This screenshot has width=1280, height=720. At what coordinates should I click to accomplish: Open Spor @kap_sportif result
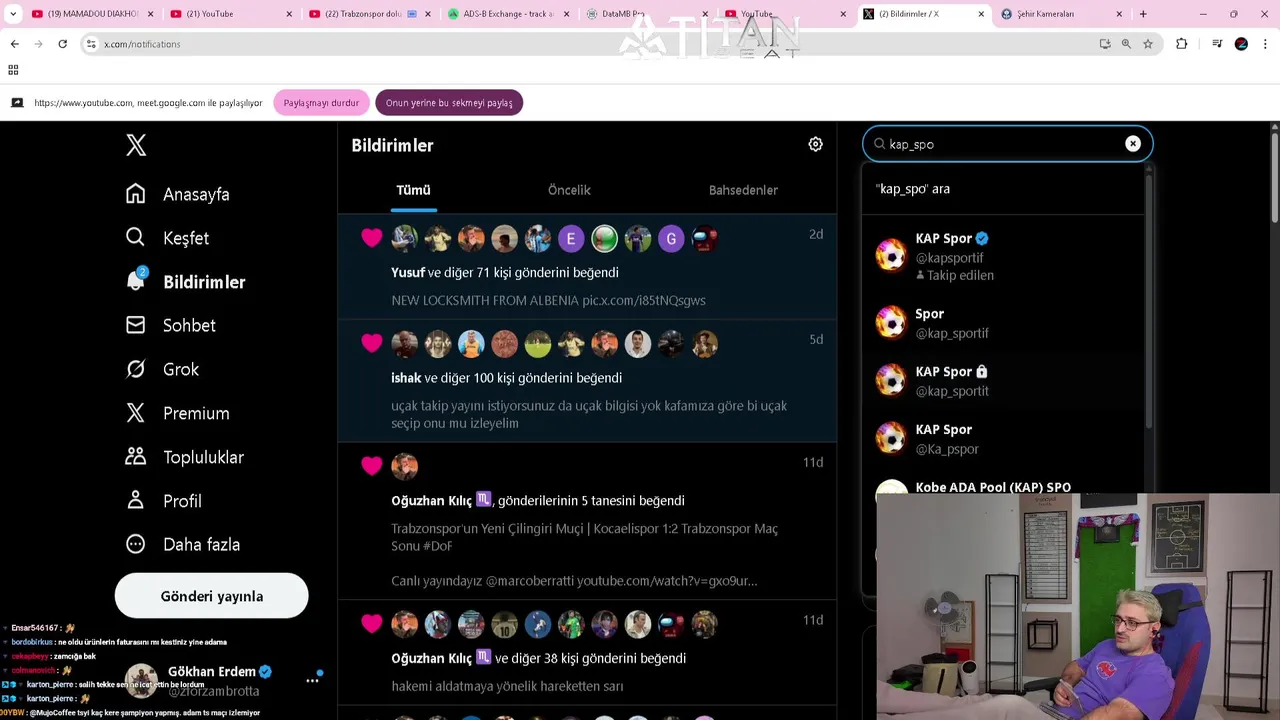[x=1003, y=323]
